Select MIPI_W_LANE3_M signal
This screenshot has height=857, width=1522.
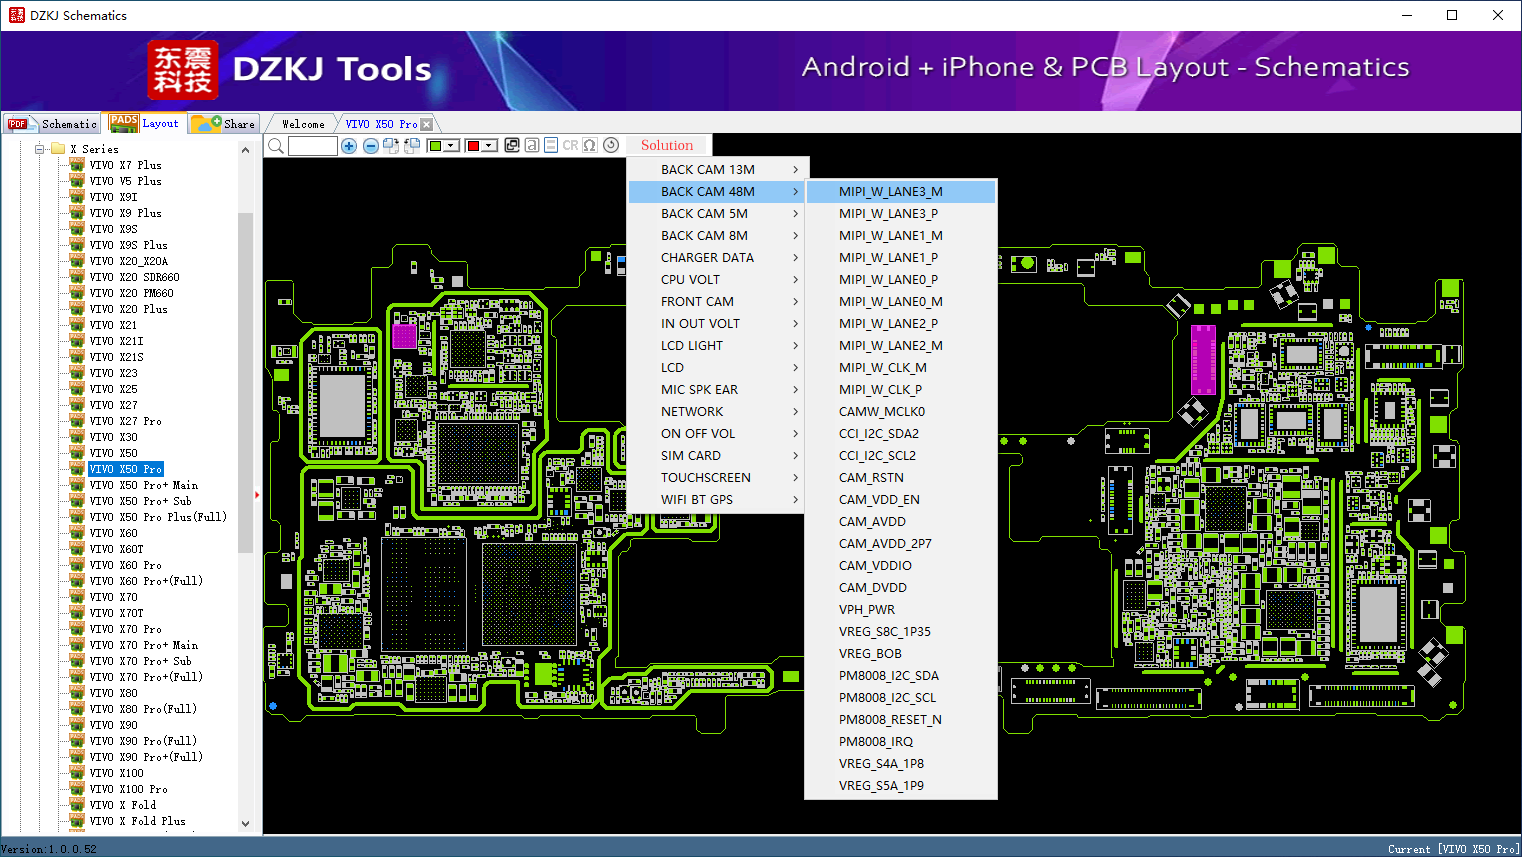tap(901, 192)
